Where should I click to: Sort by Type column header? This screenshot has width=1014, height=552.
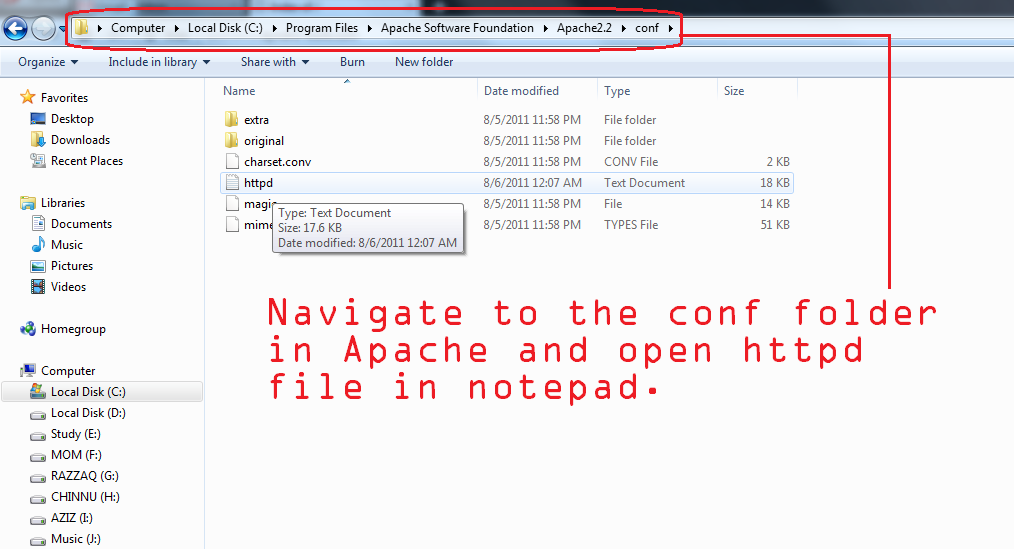pyautogui.click(x=617, y=91)
